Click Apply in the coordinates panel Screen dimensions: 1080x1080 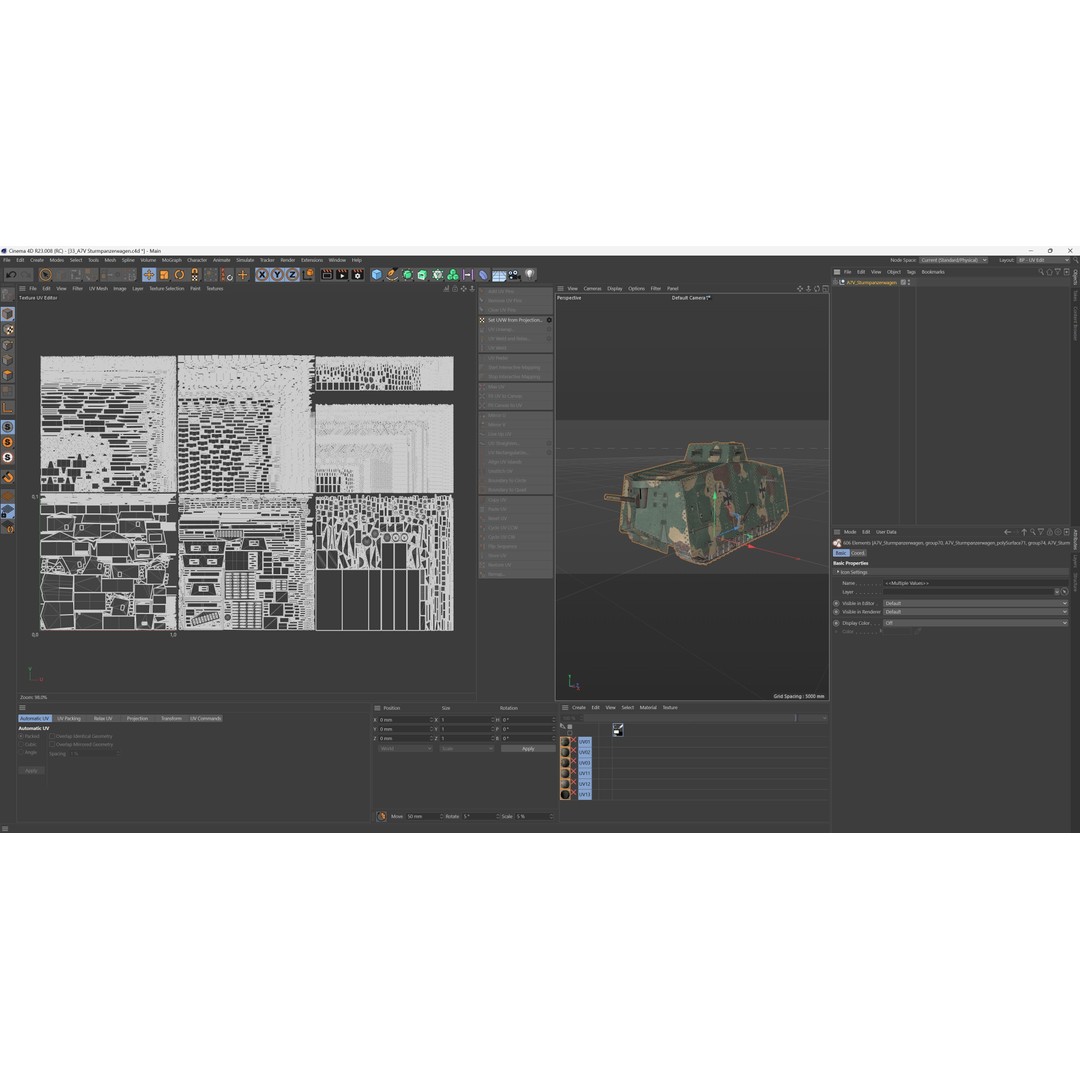coord(527,749)
